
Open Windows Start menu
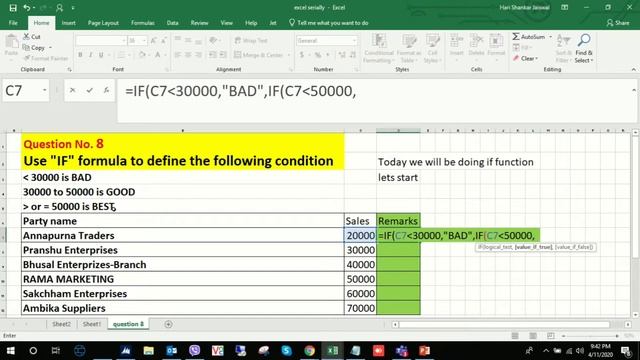click(x=11, y=351)
